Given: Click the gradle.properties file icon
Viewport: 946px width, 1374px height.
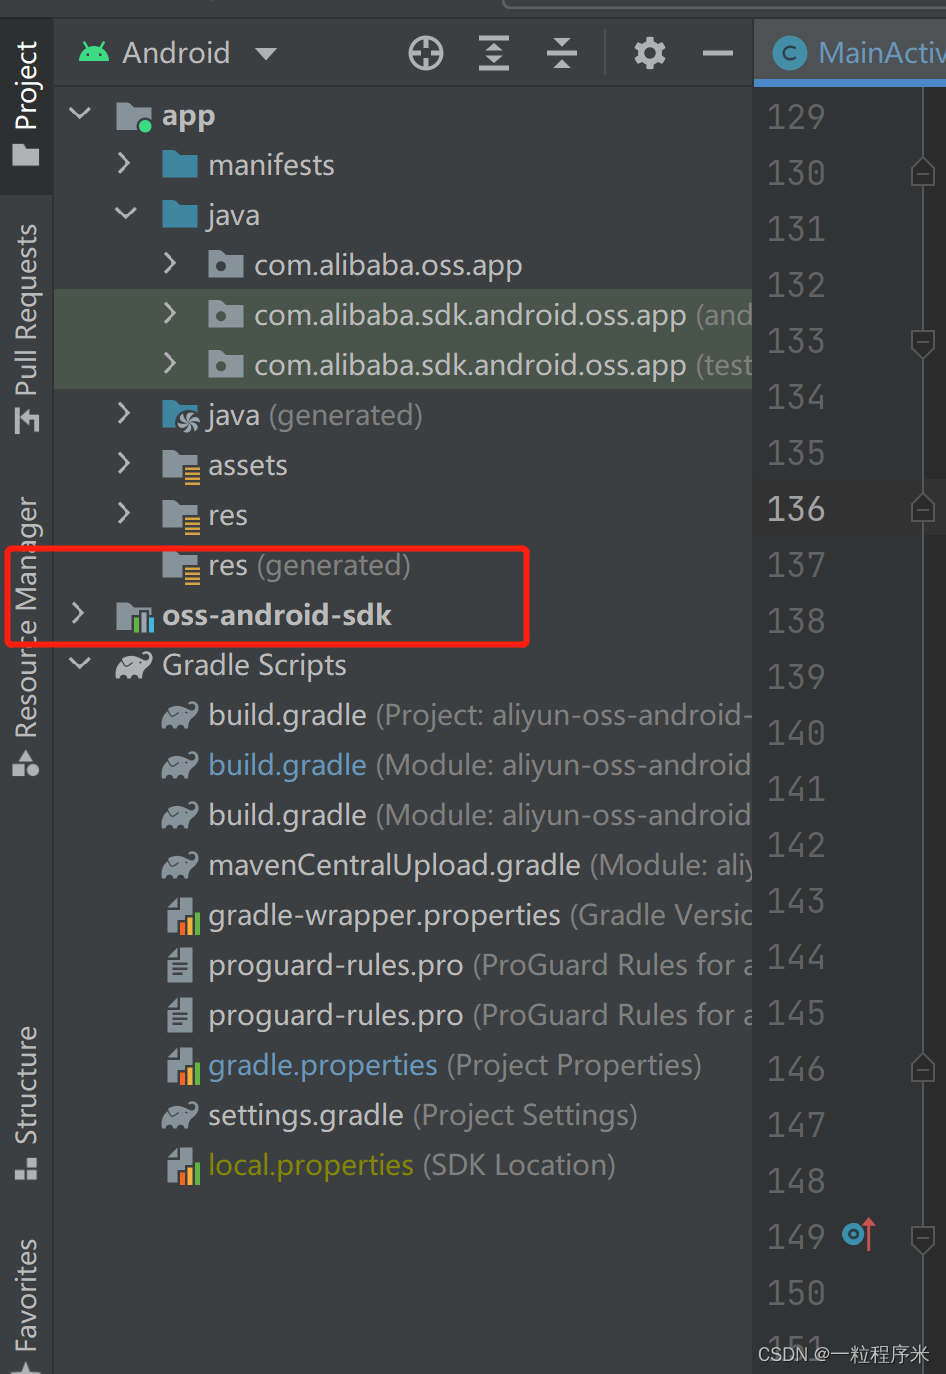Looking at the screenshot, I should [183, 1066].
